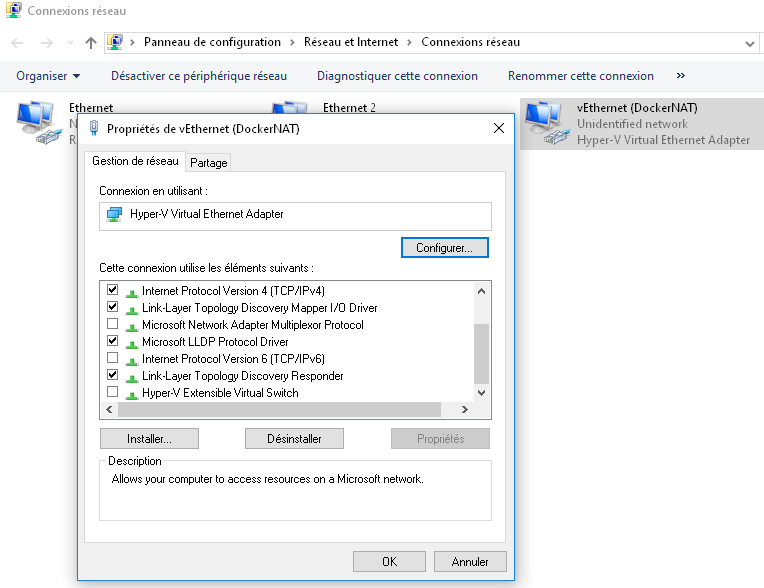764x588 pixels.
Task: Confirm with the OK button
Action: coord(389,562)
